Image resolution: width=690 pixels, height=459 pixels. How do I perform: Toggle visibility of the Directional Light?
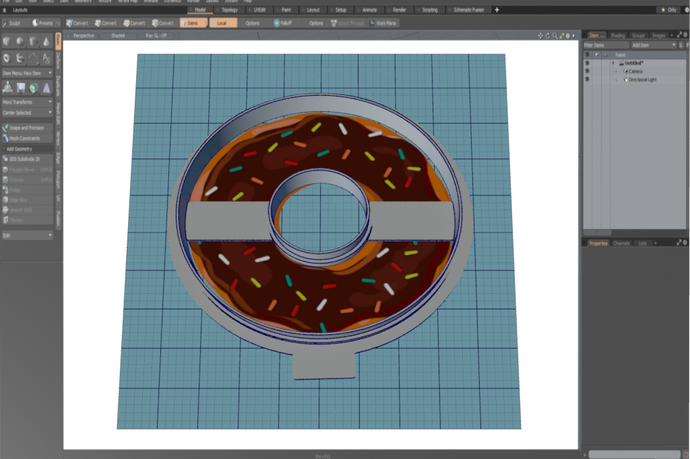click(588, 79)
